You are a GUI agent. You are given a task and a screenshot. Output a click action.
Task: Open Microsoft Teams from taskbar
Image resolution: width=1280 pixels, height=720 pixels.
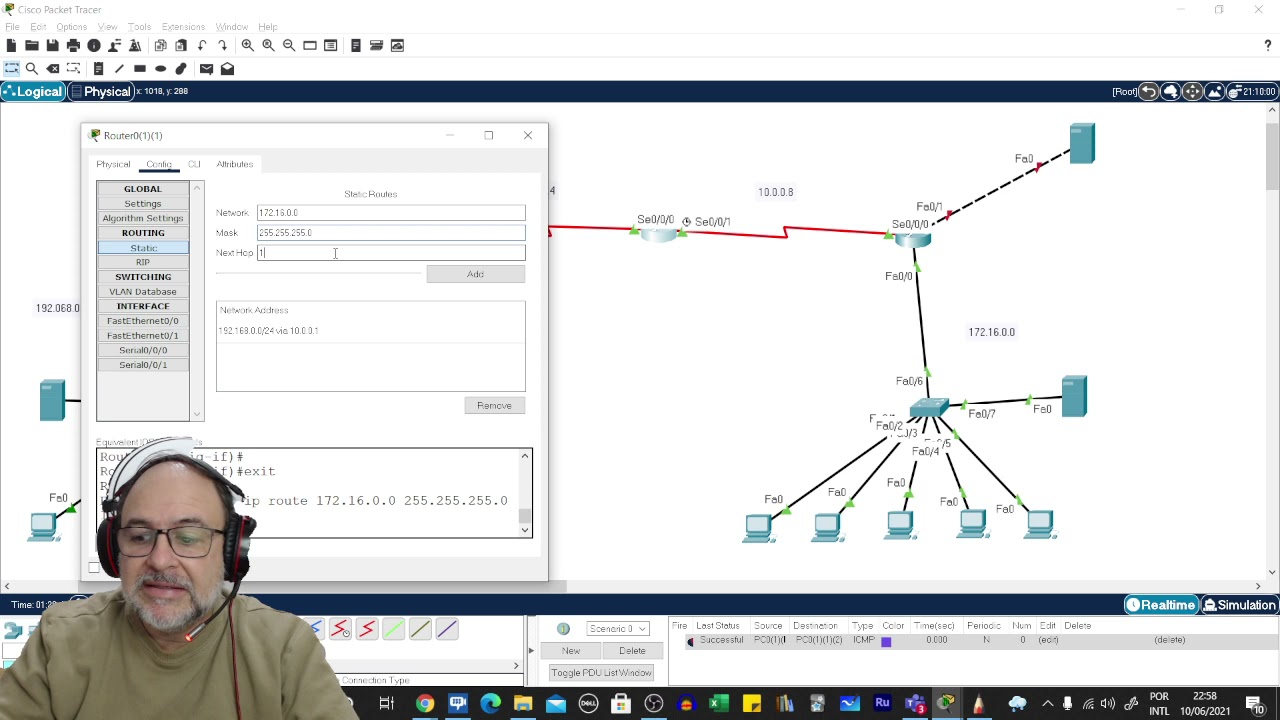click(x=915, y=704)
